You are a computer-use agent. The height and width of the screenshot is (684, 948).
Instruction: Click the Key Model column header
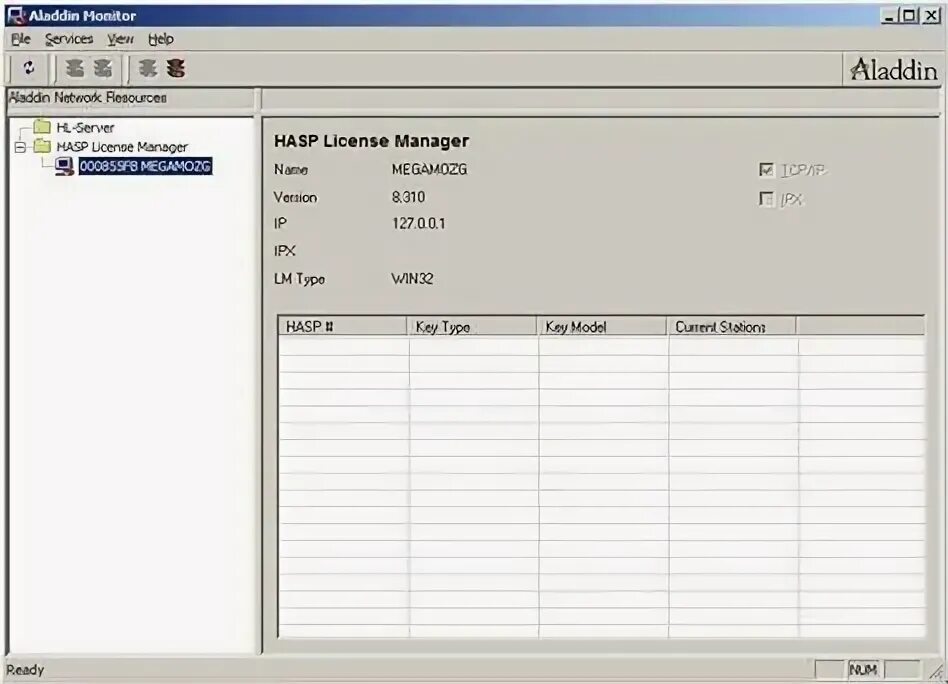click(x=602, y=326)
